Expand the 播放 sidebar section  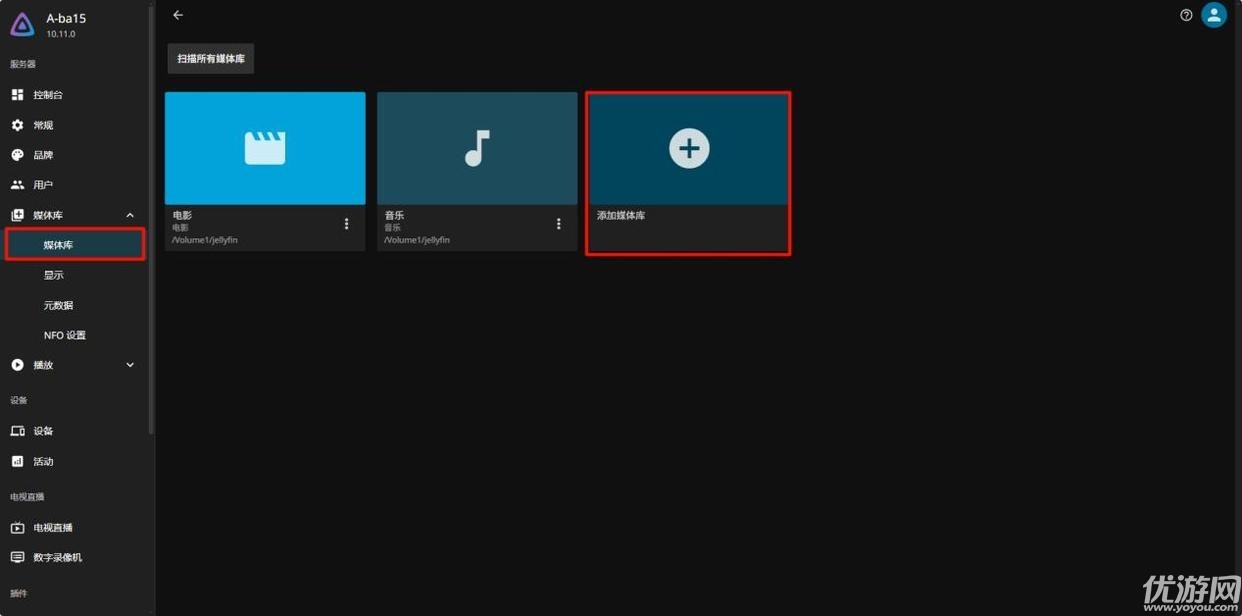coord(130,365)
